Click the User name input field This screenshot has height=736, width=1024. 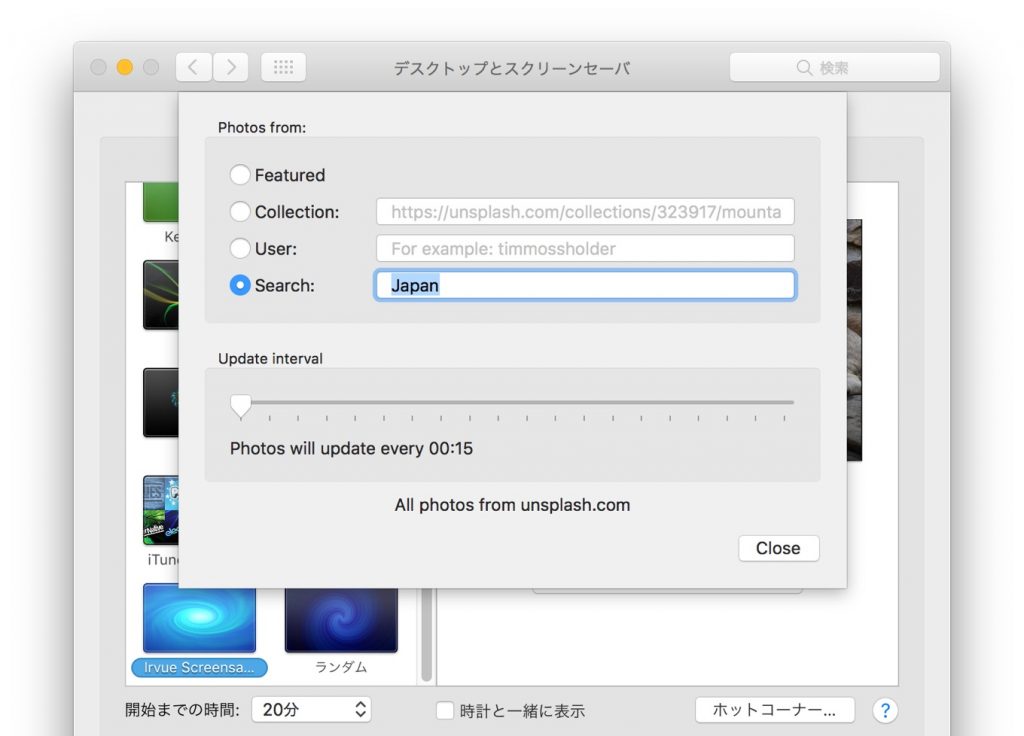[585, 248]
